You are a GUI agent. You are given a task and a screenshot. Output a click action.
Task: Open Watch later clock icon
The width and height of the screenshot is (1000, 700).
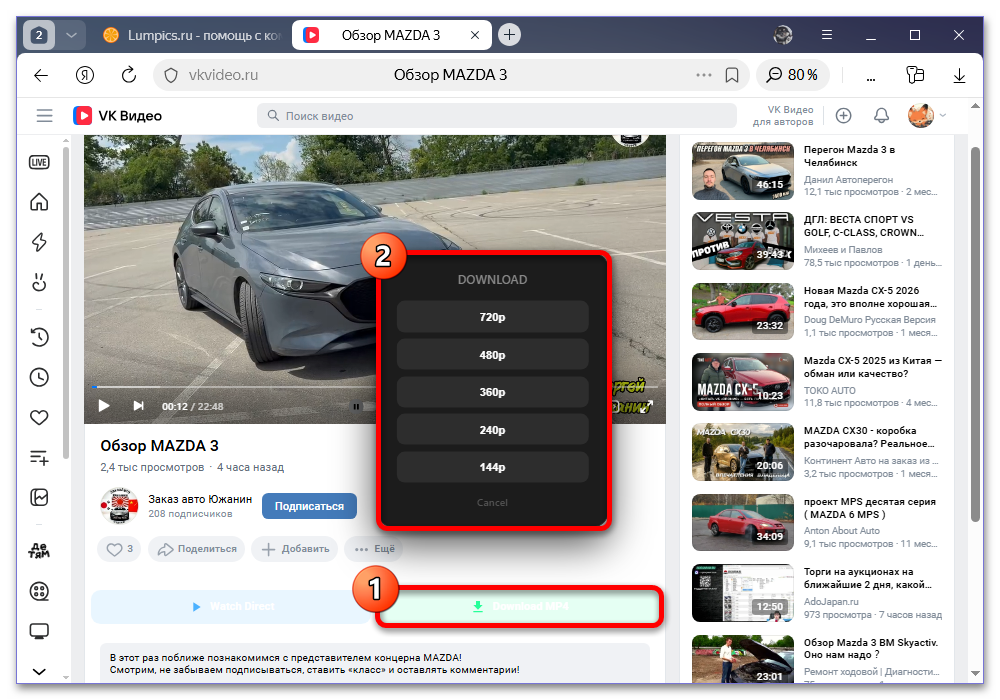click(x=39, y=377)
